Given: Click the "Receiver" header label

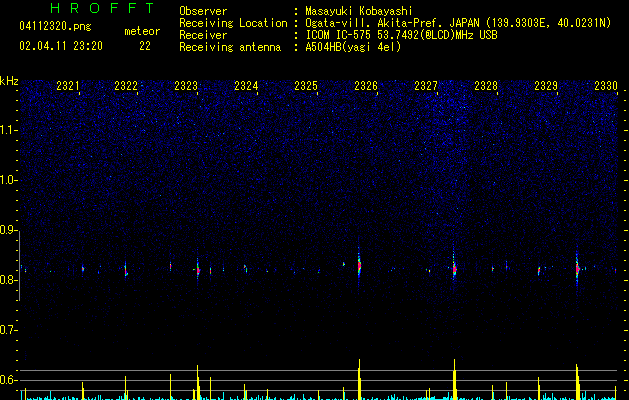Looking at the screenshot, I should click(203, 35).
